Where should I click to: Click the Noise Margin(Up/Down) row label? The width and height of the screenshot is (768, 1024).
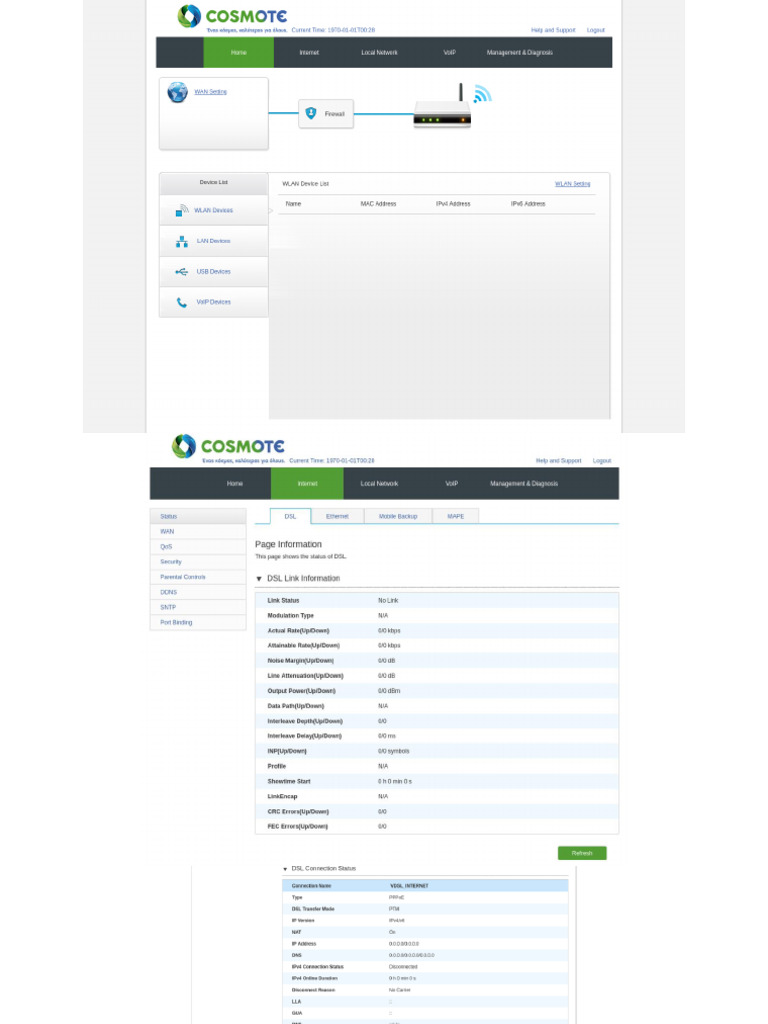pyautogui.click(x=300, y=661)
